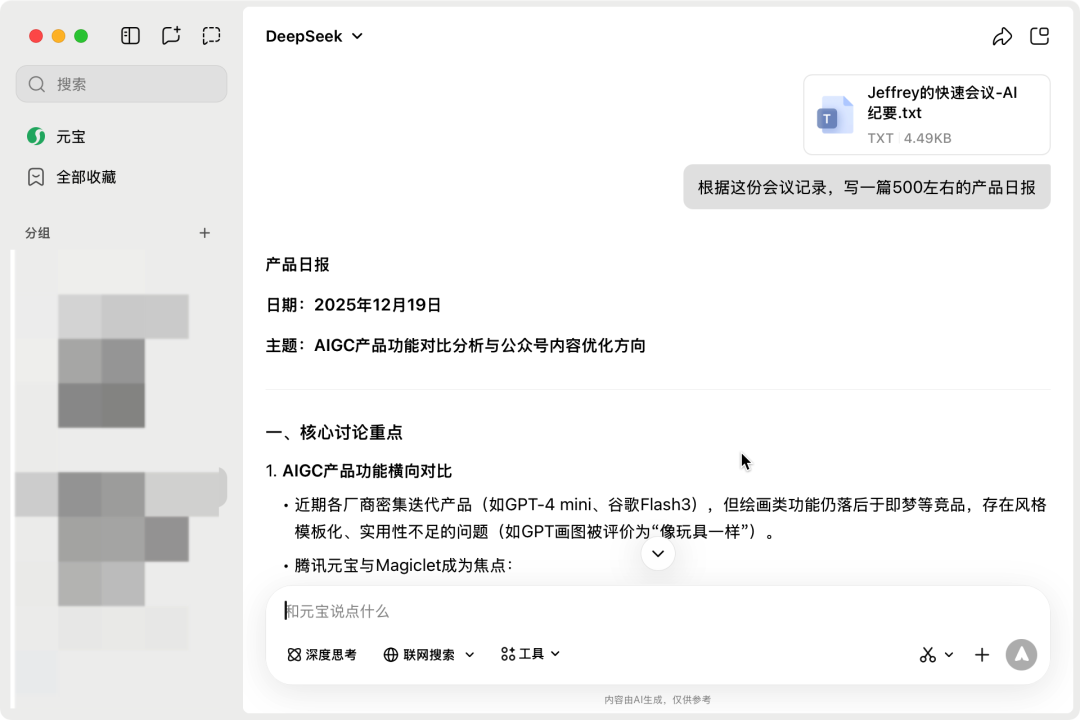Select 元宝 in the sidebar
The image size is (1080, 720).
[70, 136]
